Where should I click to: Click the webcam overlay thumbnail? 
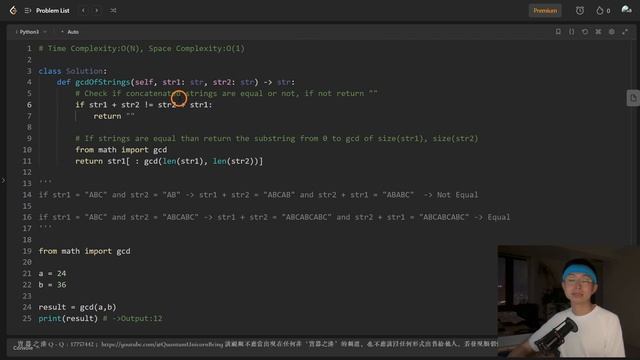569,302
